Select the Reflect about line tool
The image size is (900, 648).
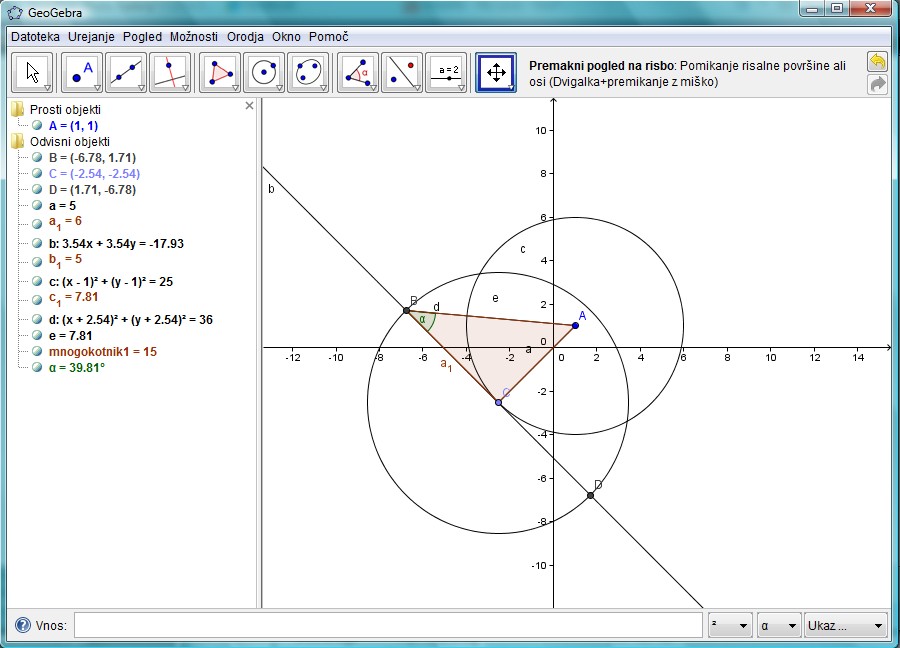[402, 73]
